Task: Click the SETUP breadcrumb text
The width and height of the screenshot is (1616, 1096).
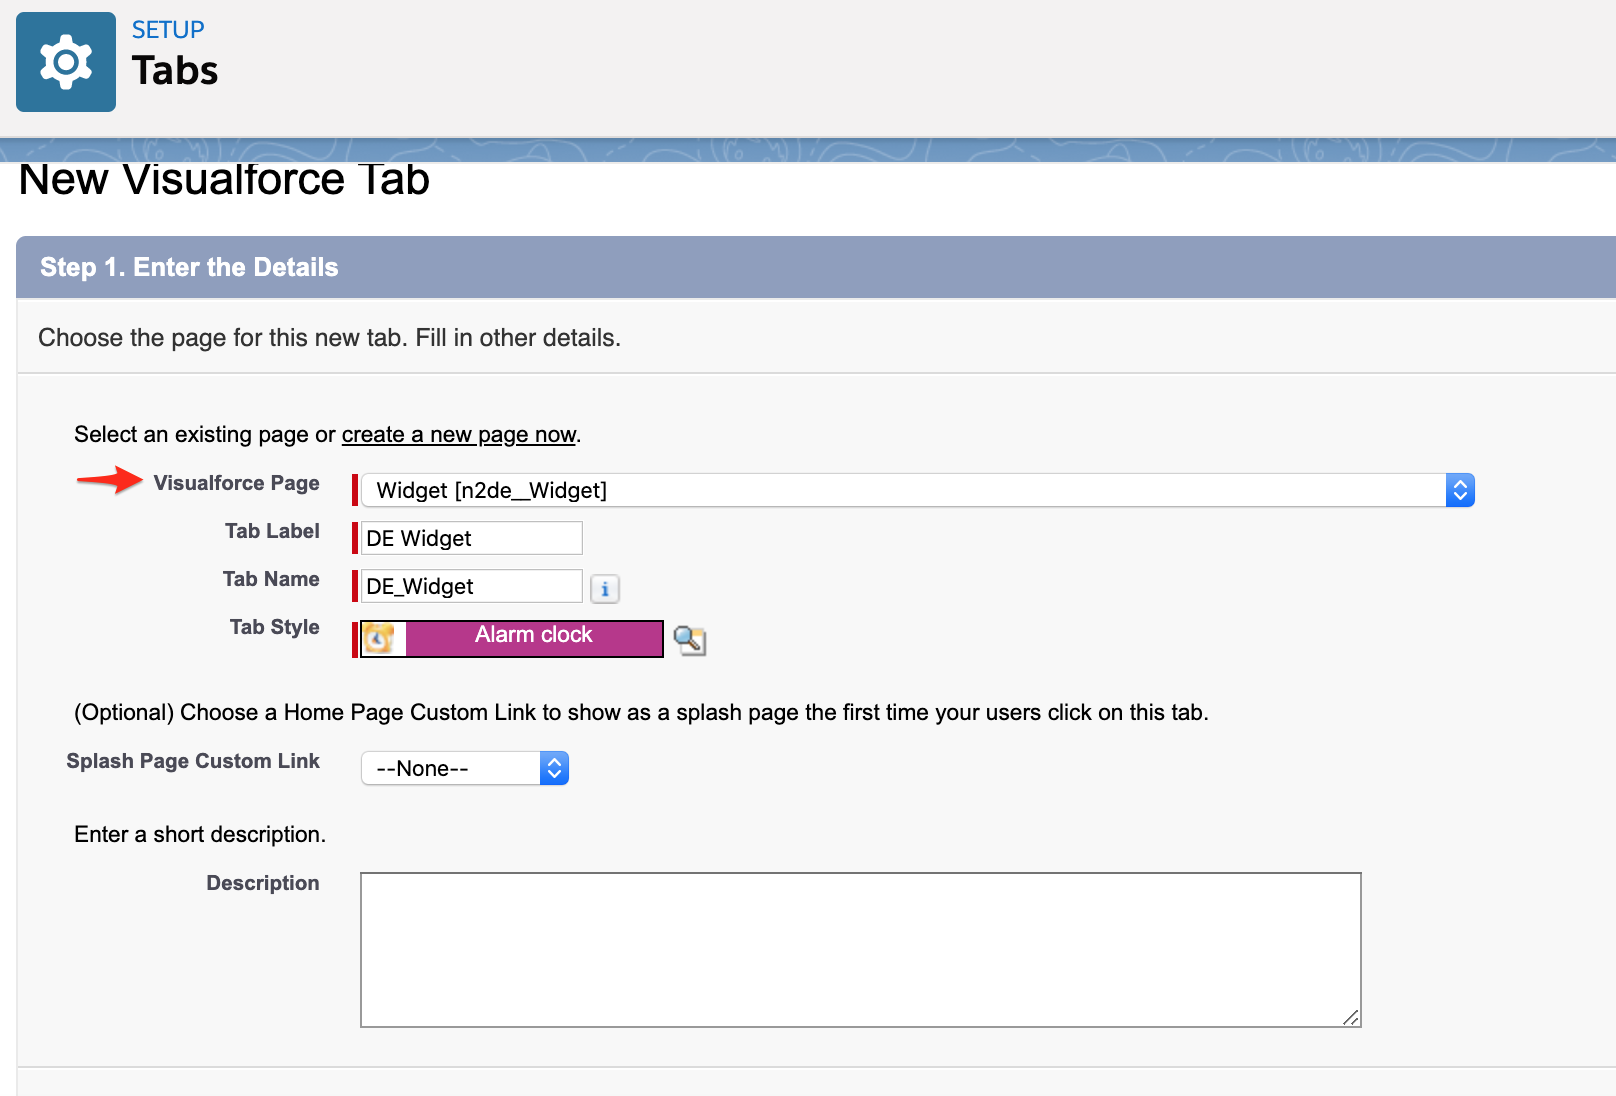Action: coord(168,30)
